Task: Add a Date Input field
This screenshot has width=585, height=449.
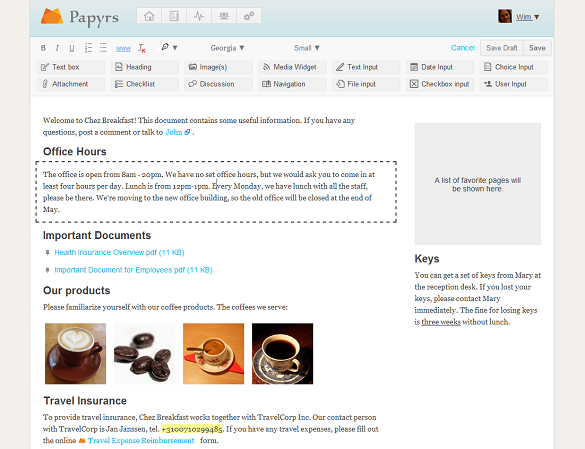Action: pos(440,67)
